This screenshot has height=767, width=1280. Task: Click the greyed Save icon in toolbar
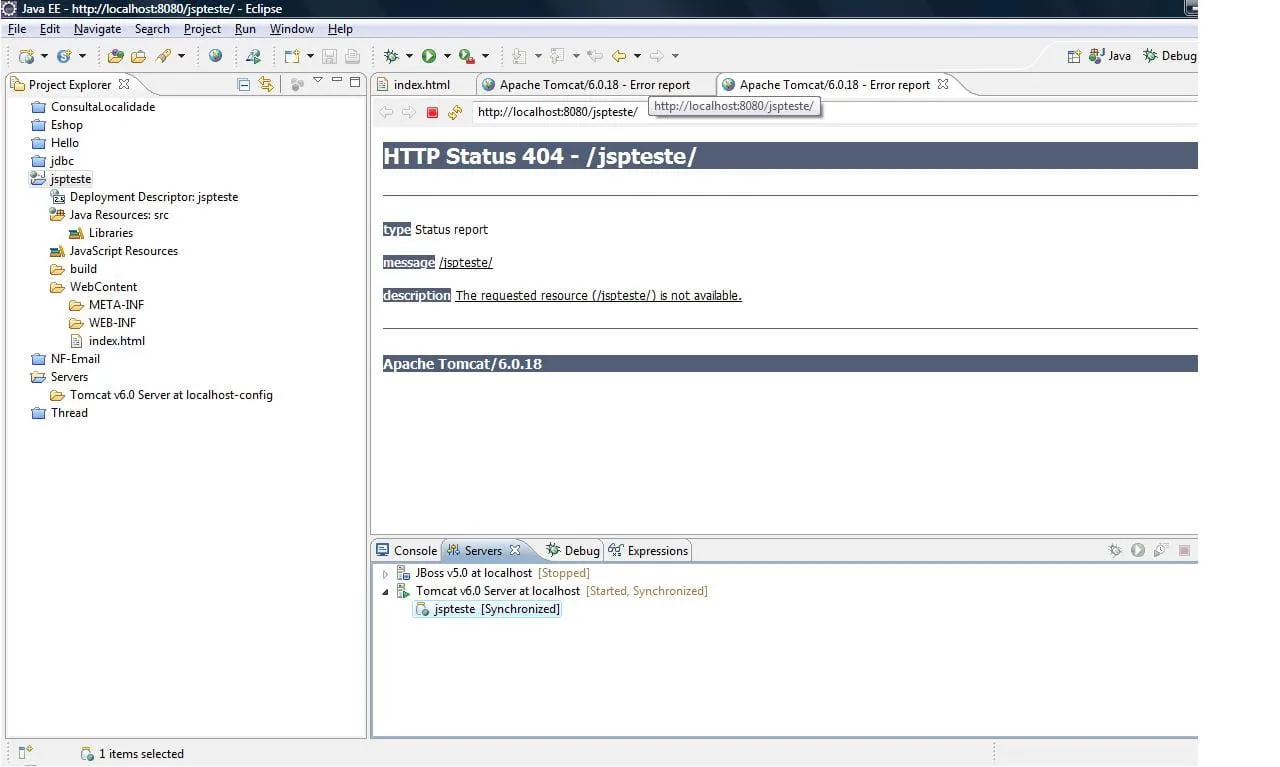click(x=329, y=56)
